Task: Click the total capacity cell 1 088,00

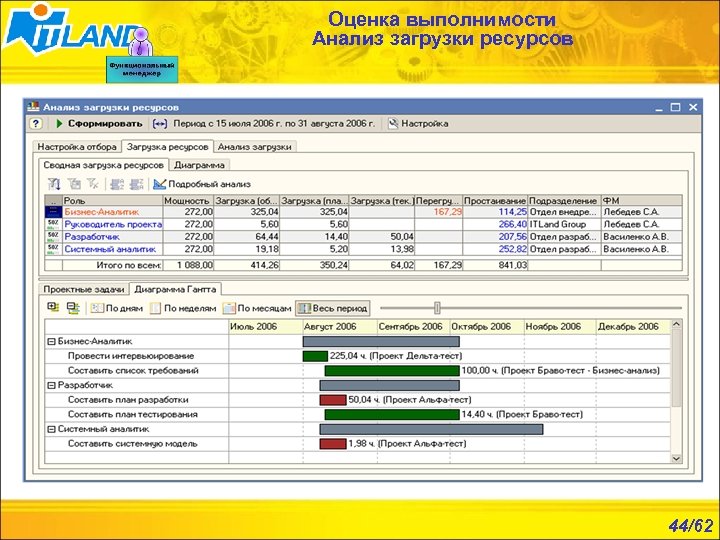Action: pyautogui.click(x=188, y=265)
